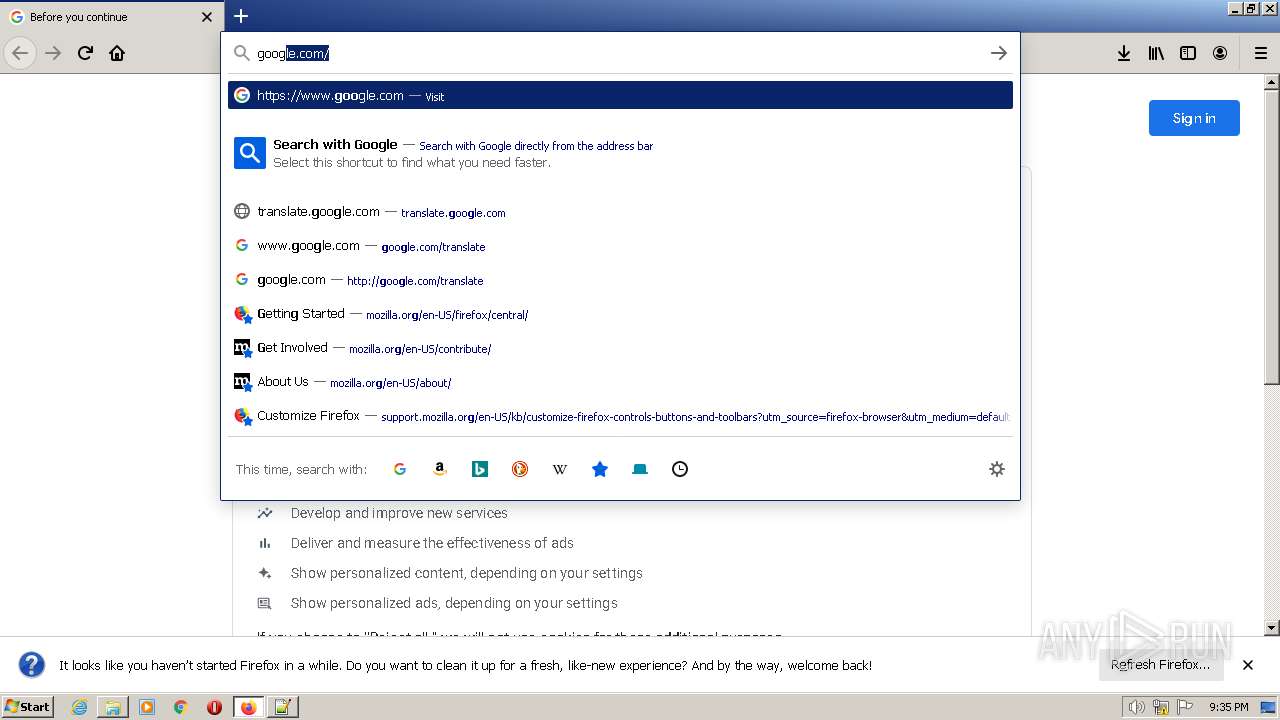Image resolution: width=1280 pixels, height=720 pixels.
Task: Click the question mark info icon
Action: (x=32, y=665)
